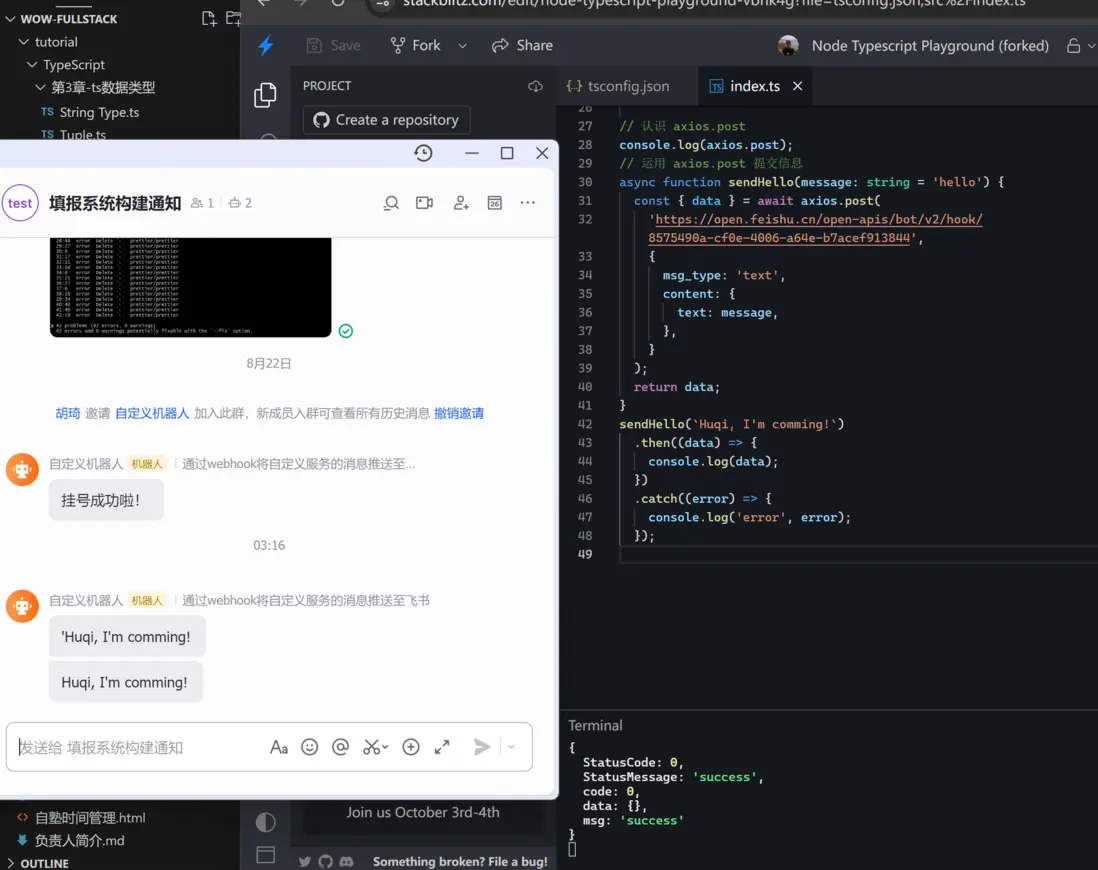Open the Fork dropdown arrow
This screenshot has width=1098, height=870.
click(462, 46)
